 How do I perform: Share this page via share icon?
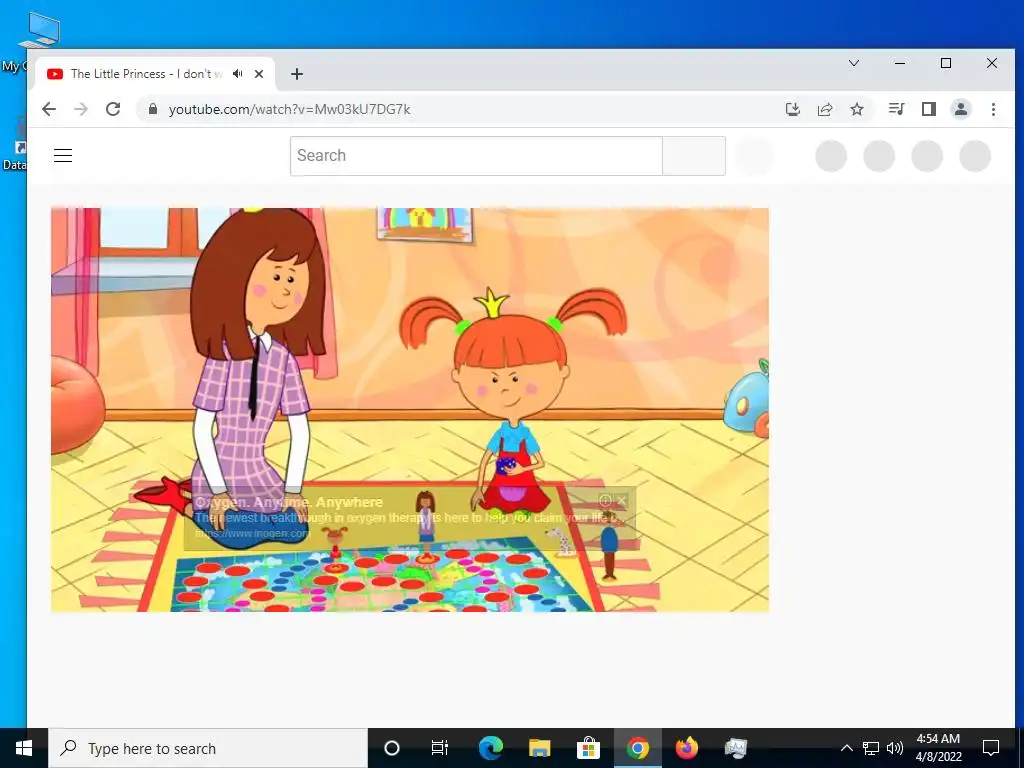click(x=825, y=109)
